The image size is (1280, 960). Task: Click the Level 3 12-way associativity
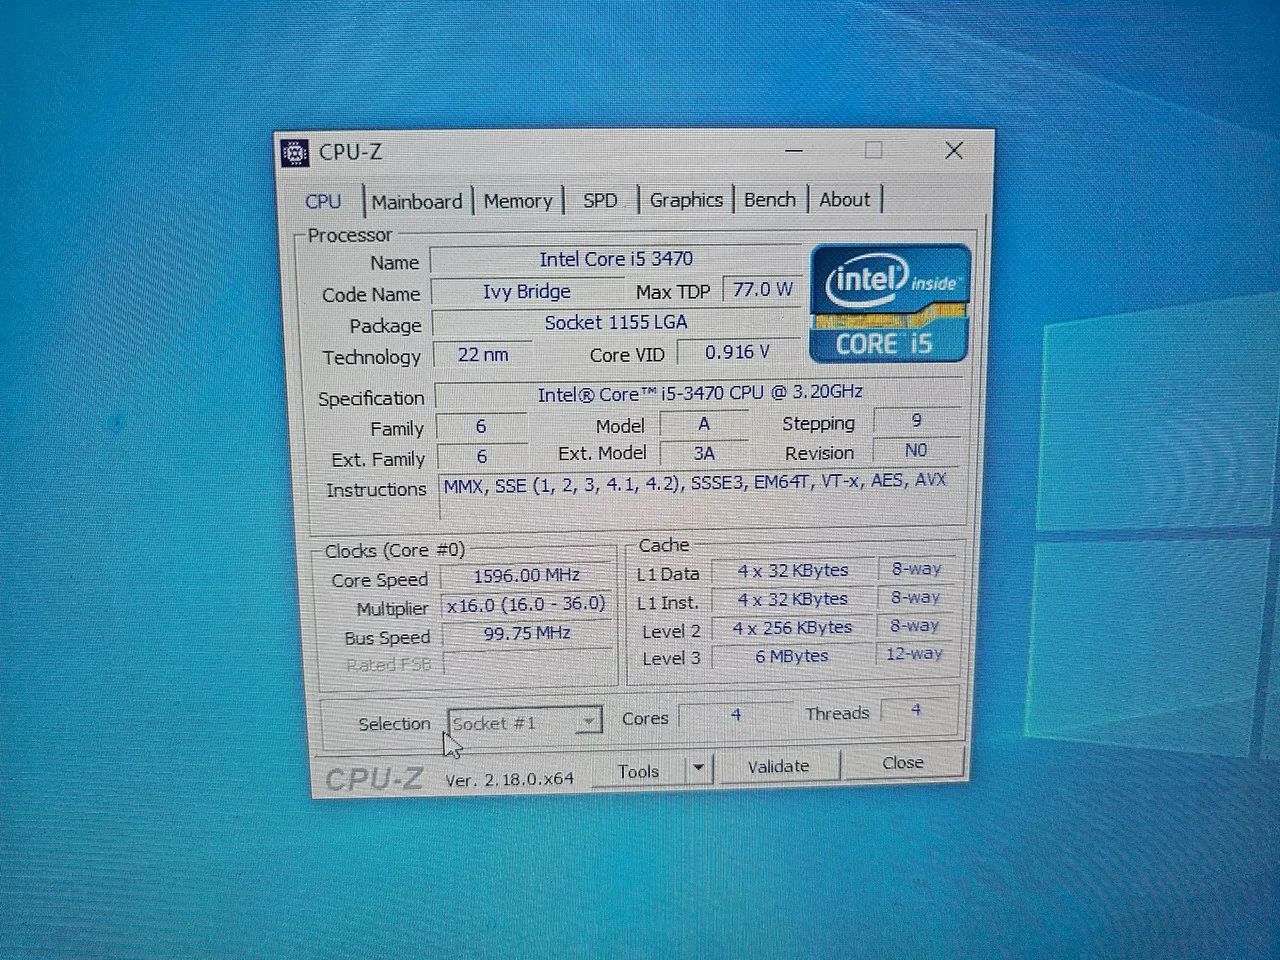[x=915, y=653]
